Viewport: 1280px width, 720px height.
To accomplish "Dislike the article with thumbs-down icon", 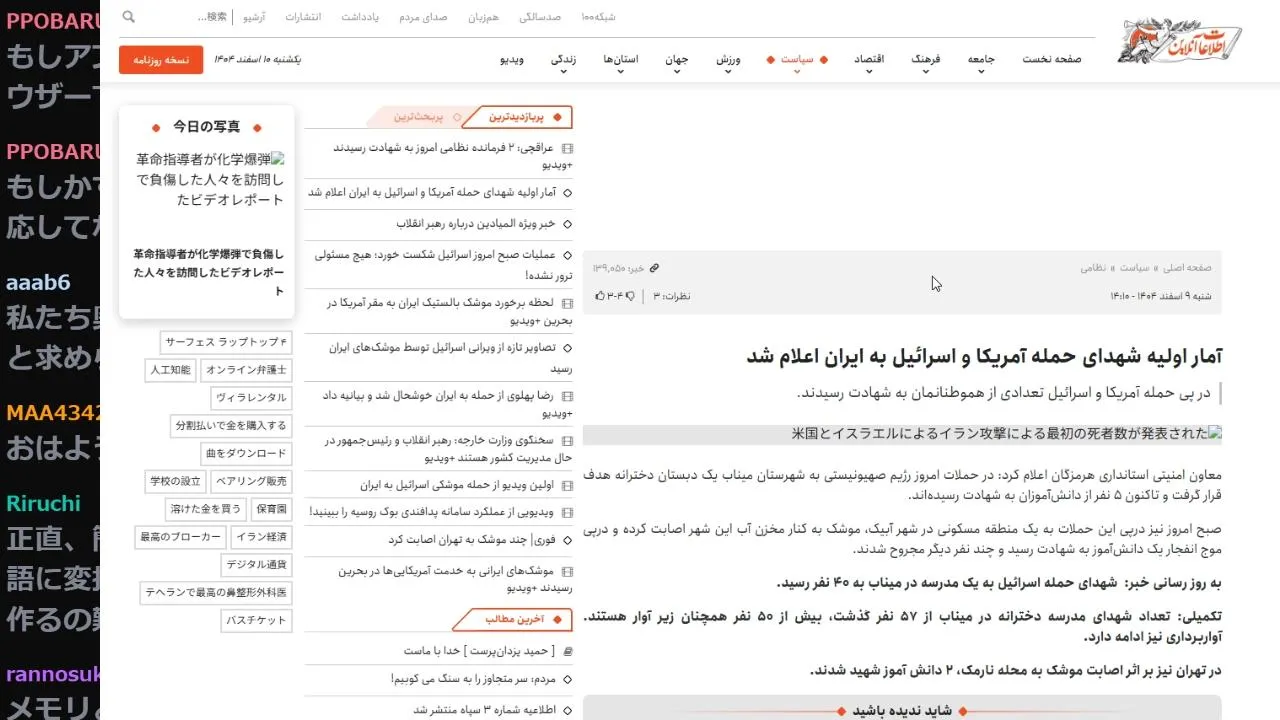I will point(630,296).
